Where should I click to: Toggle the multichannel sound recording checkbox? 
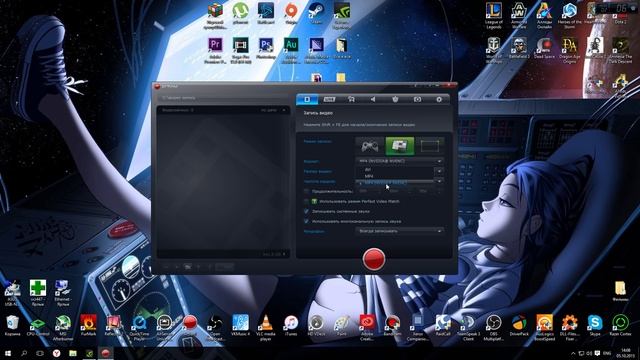tap(306, 221)
